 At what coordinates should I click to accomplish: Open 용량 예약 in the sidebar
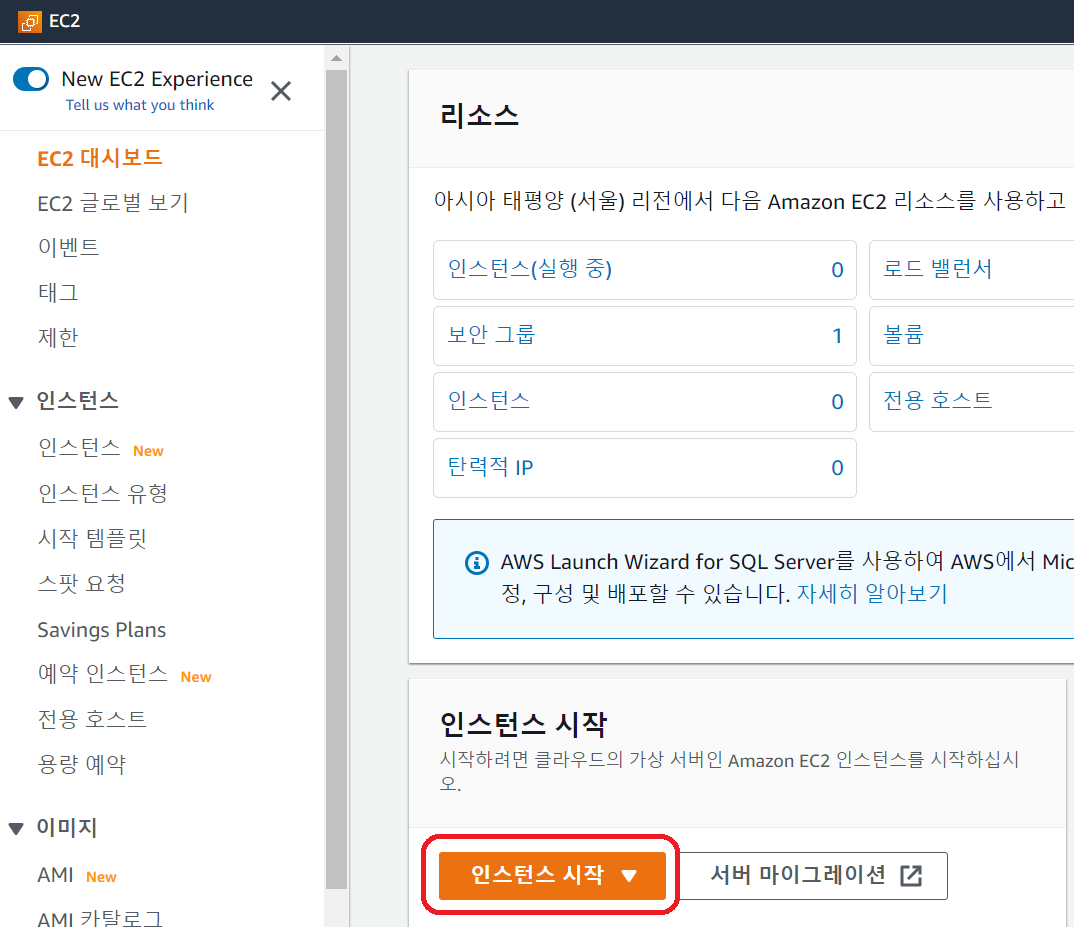click(82, 764)
